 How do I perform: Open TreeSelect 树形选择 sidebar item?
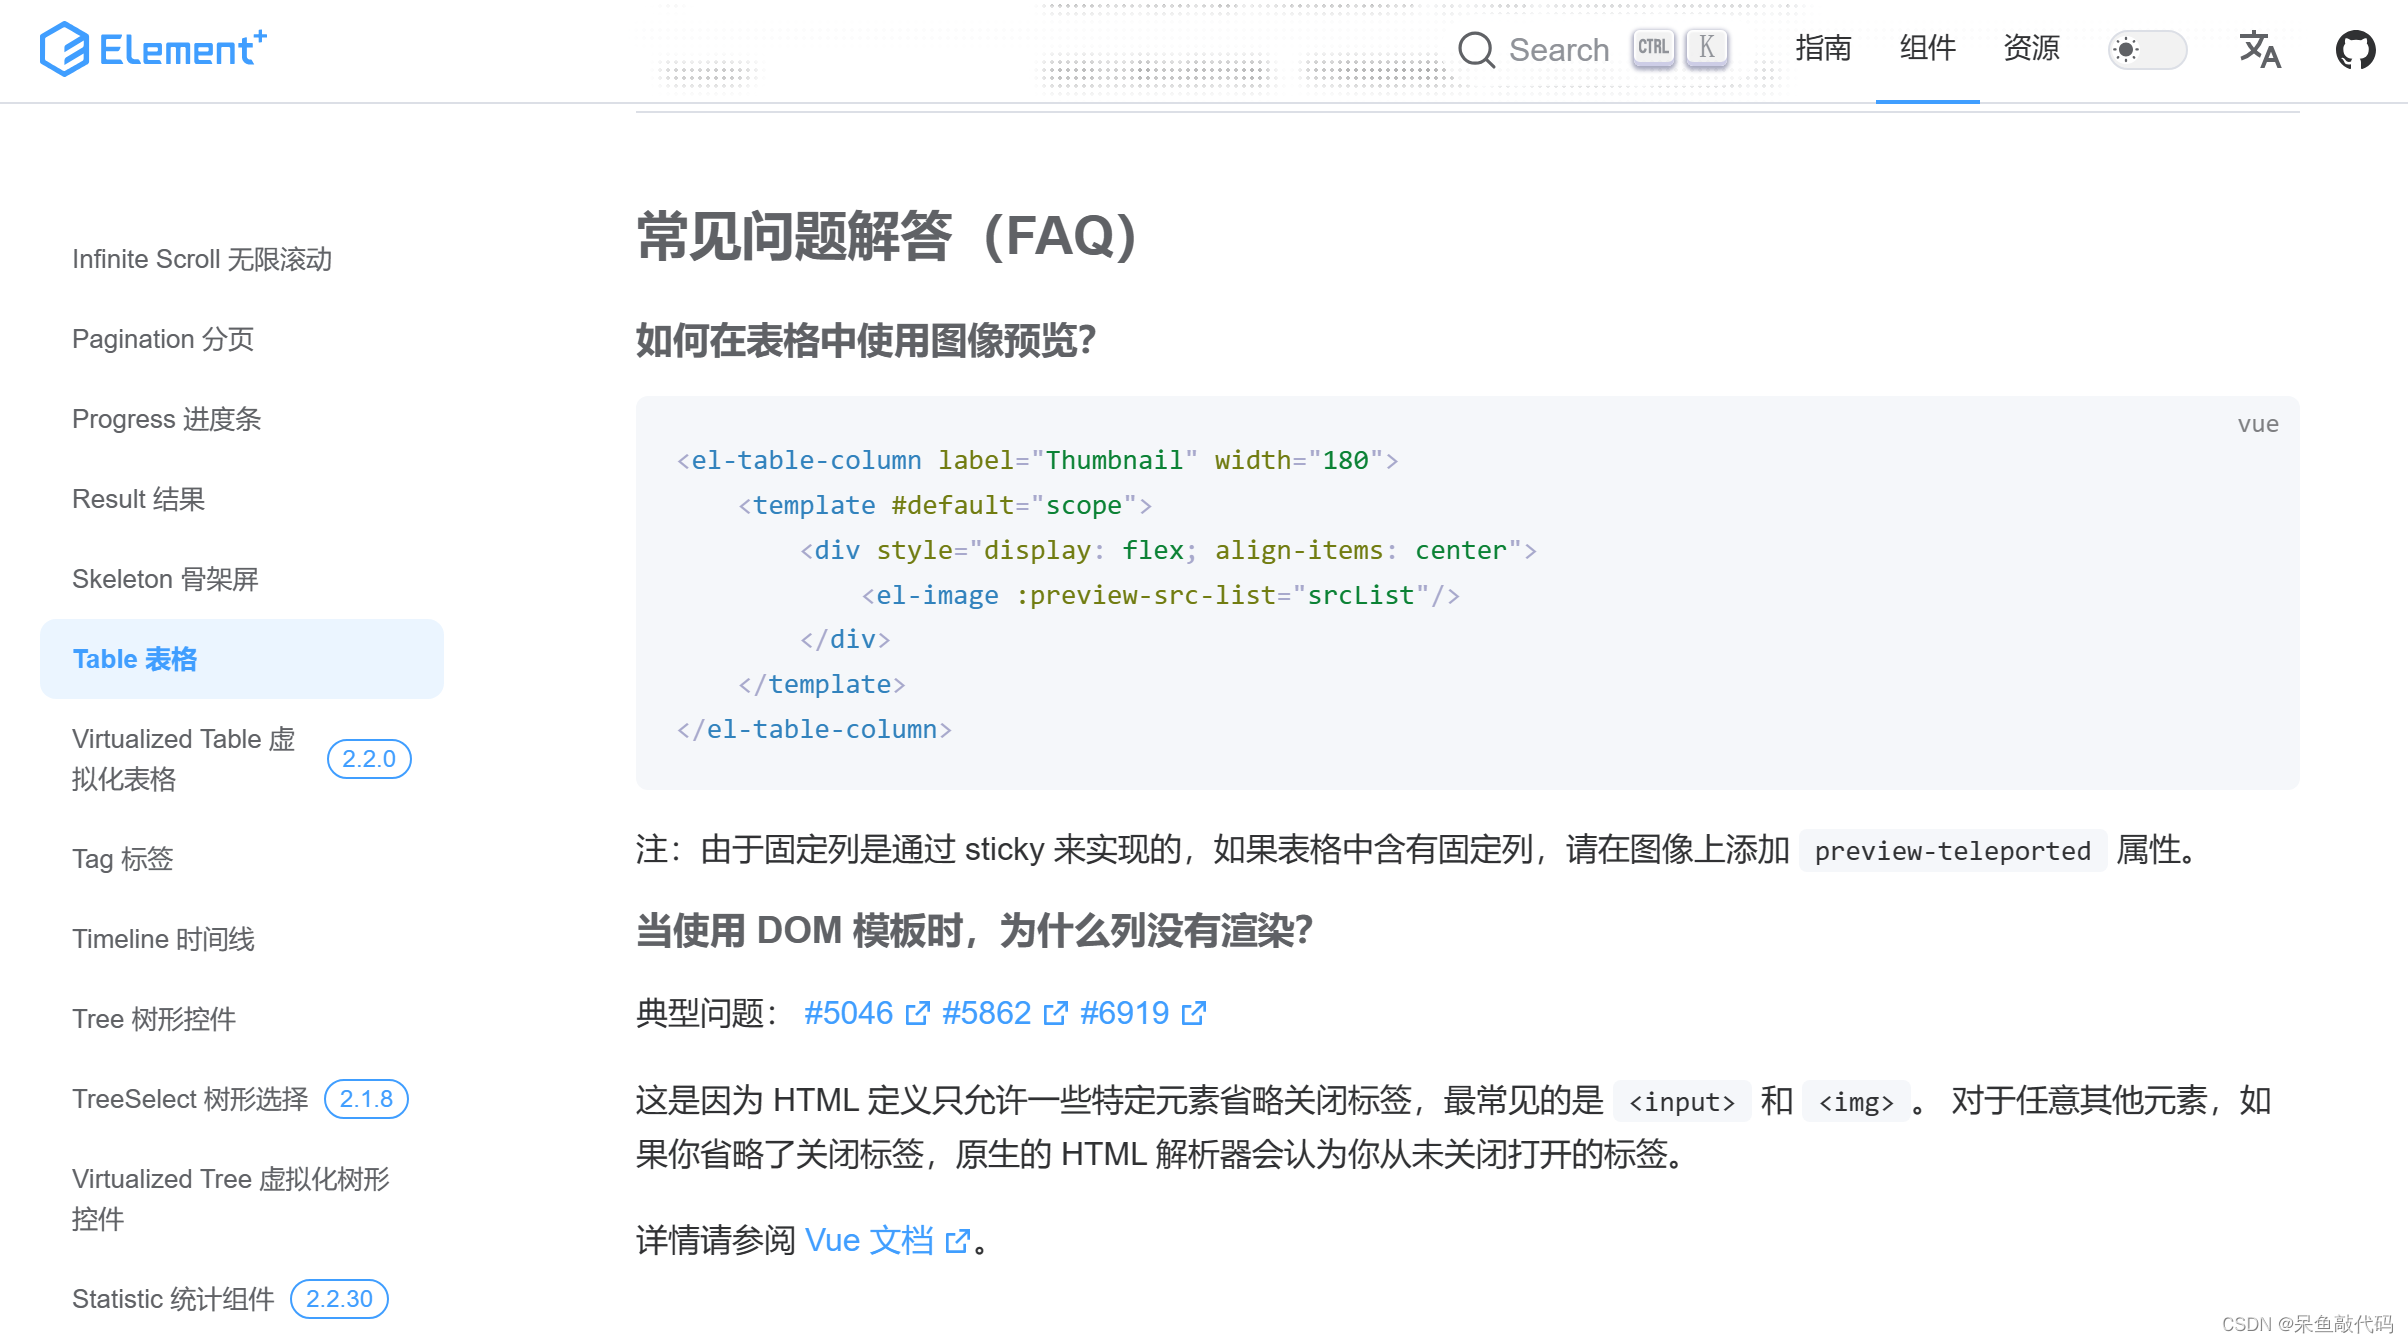(x=190, y=1099)
